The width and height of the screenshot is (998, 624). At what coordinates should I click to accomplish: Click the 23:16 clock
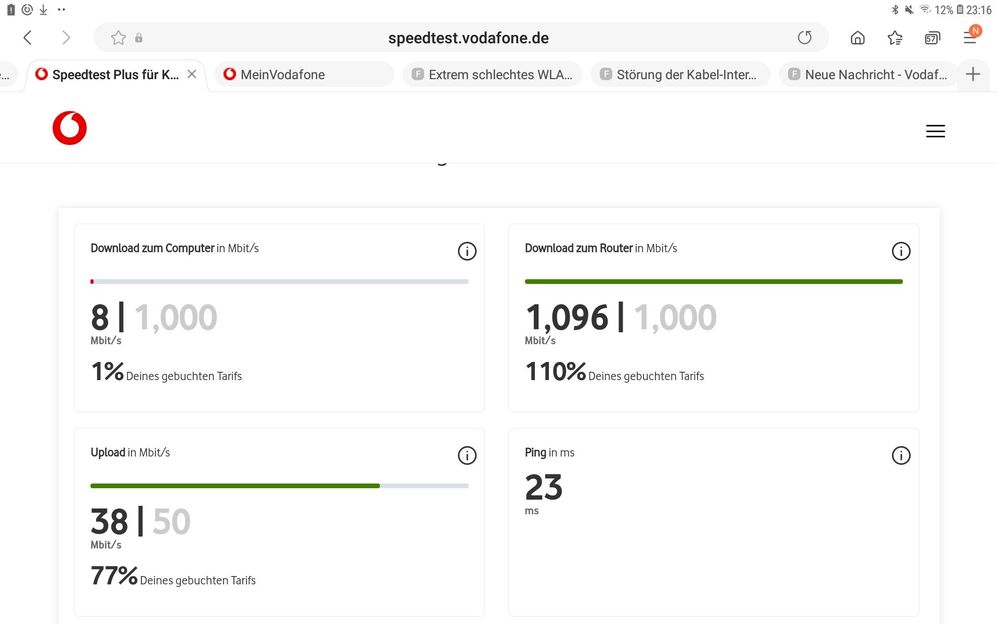point(979,10)
